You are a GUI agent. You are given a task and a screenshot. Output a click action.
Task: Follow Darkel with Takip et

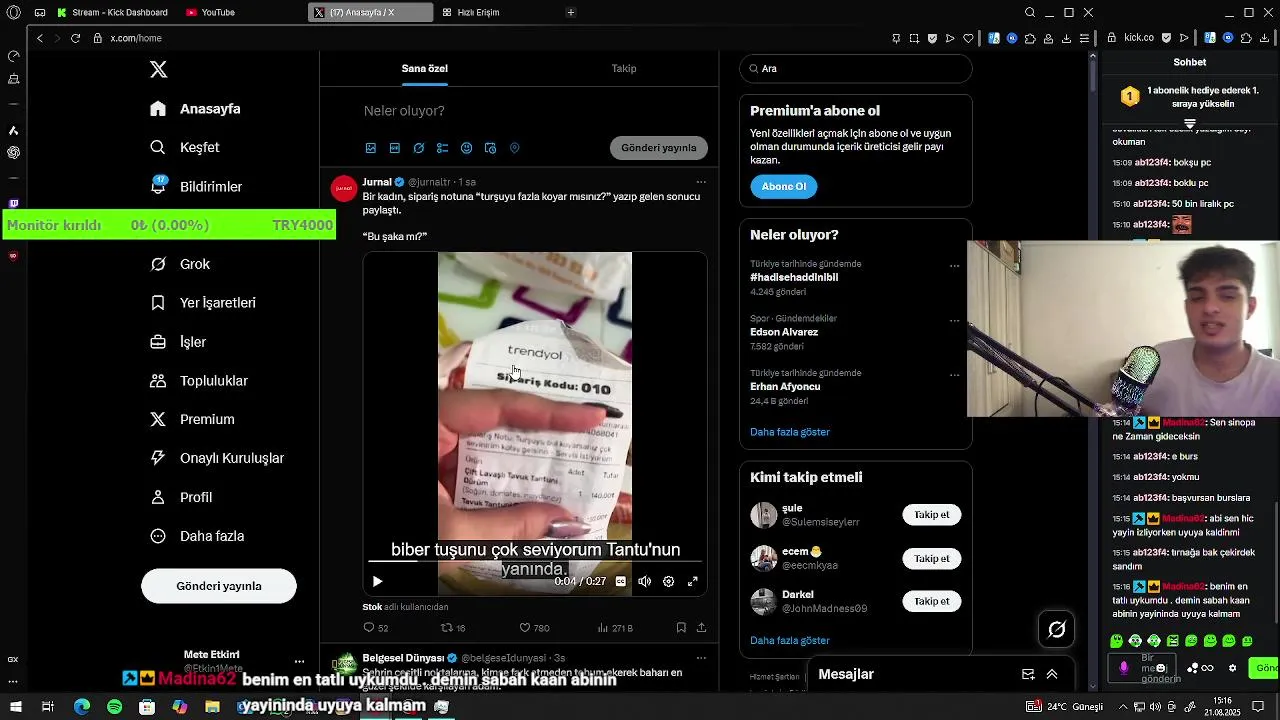coord(932,601)
